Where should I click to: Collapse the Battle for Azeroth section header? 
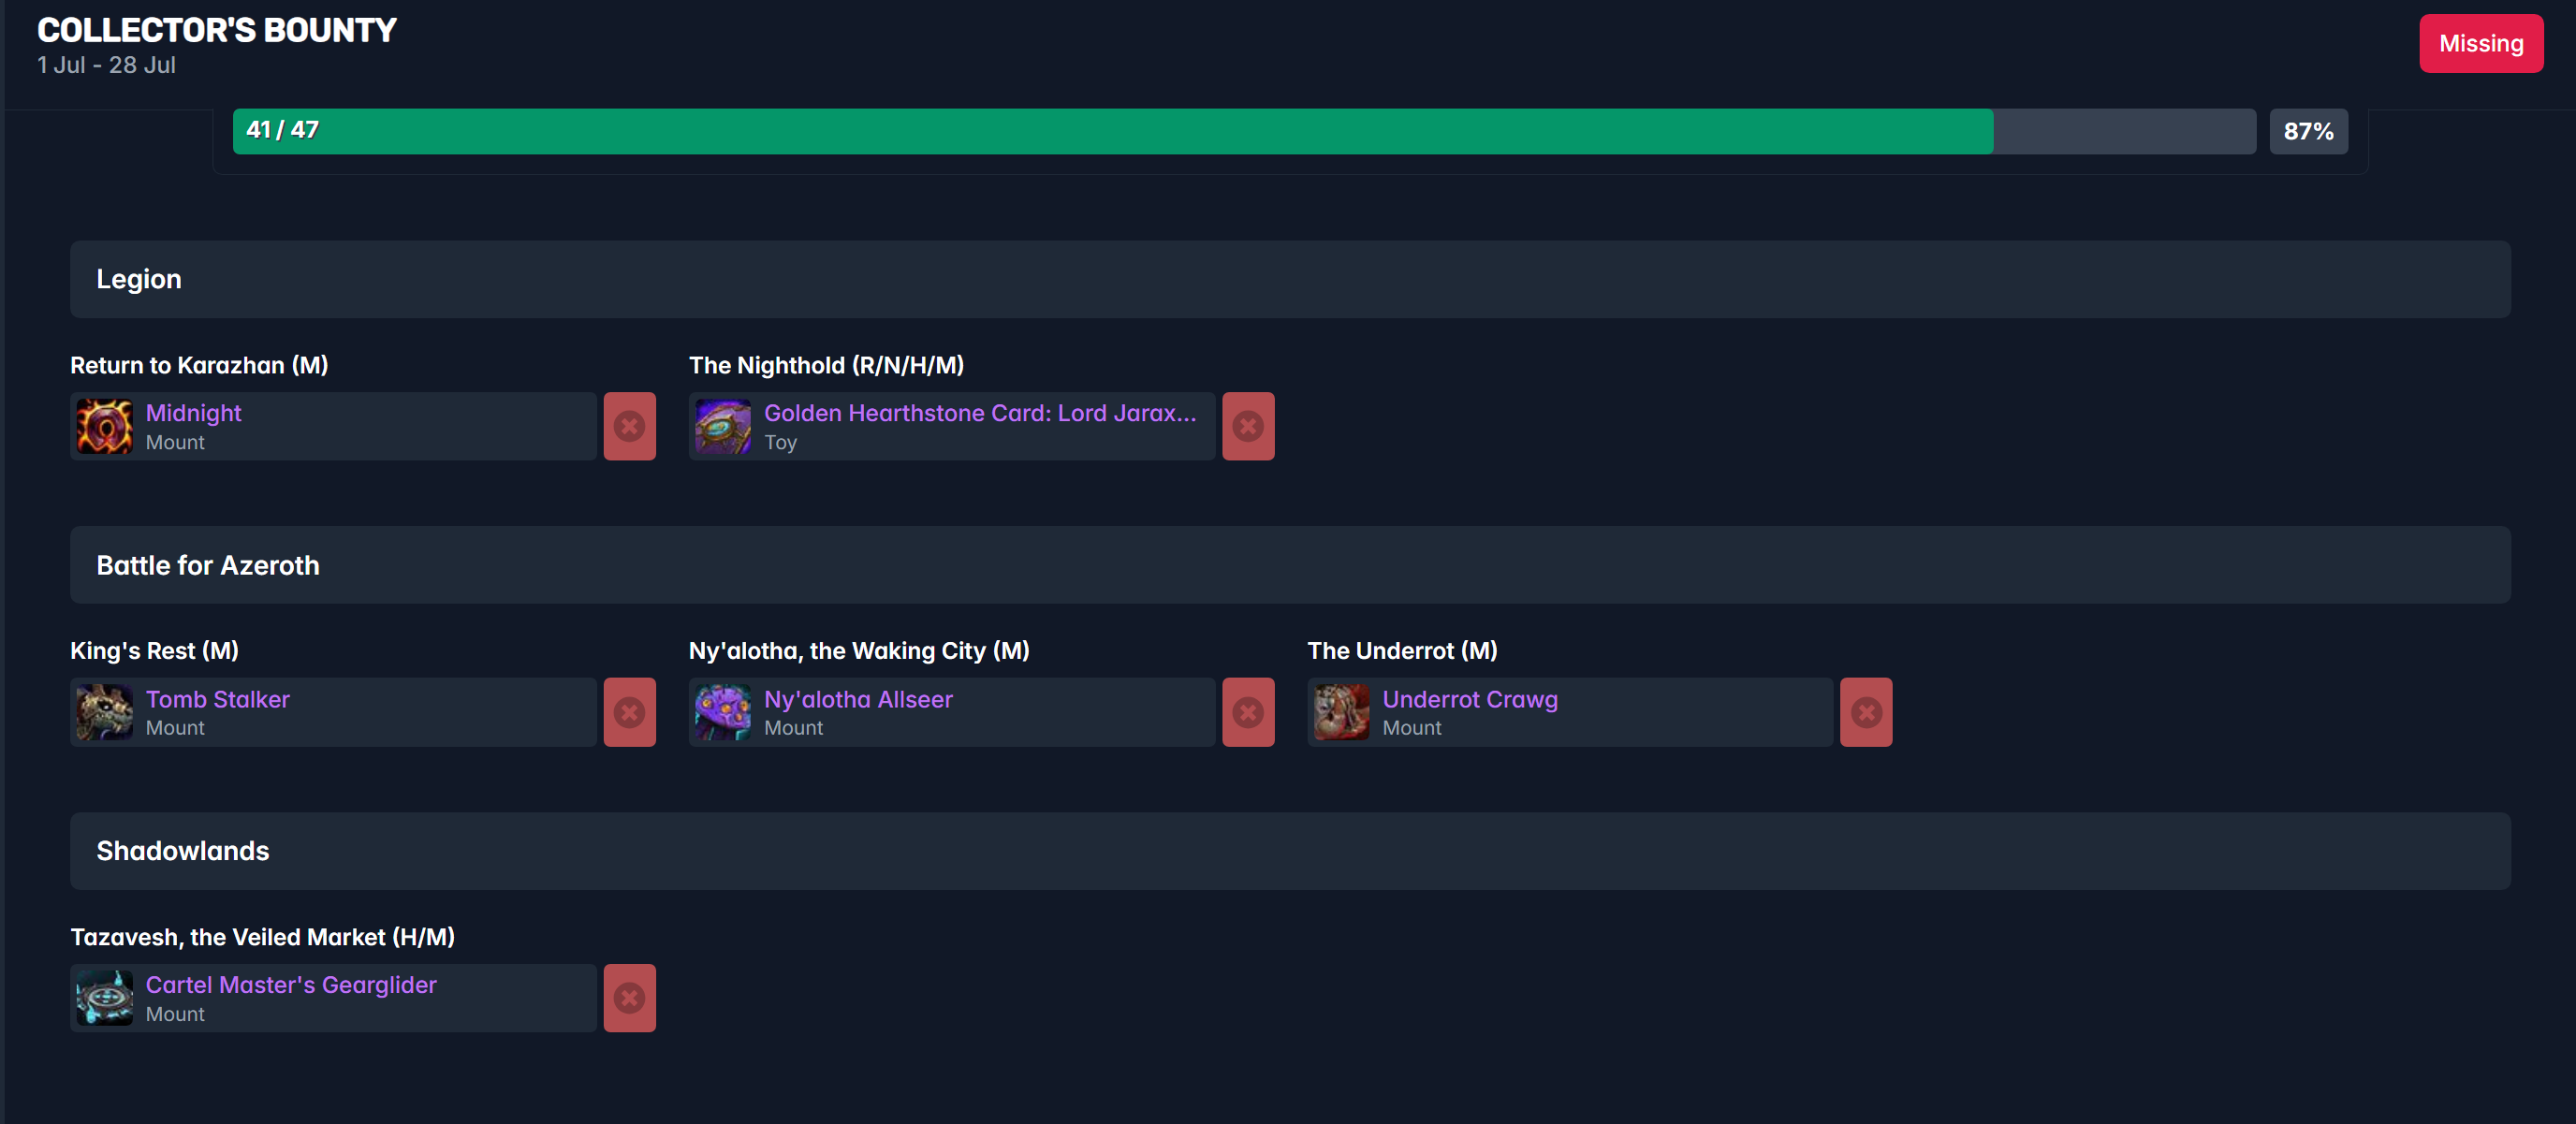coord(1290,565)
